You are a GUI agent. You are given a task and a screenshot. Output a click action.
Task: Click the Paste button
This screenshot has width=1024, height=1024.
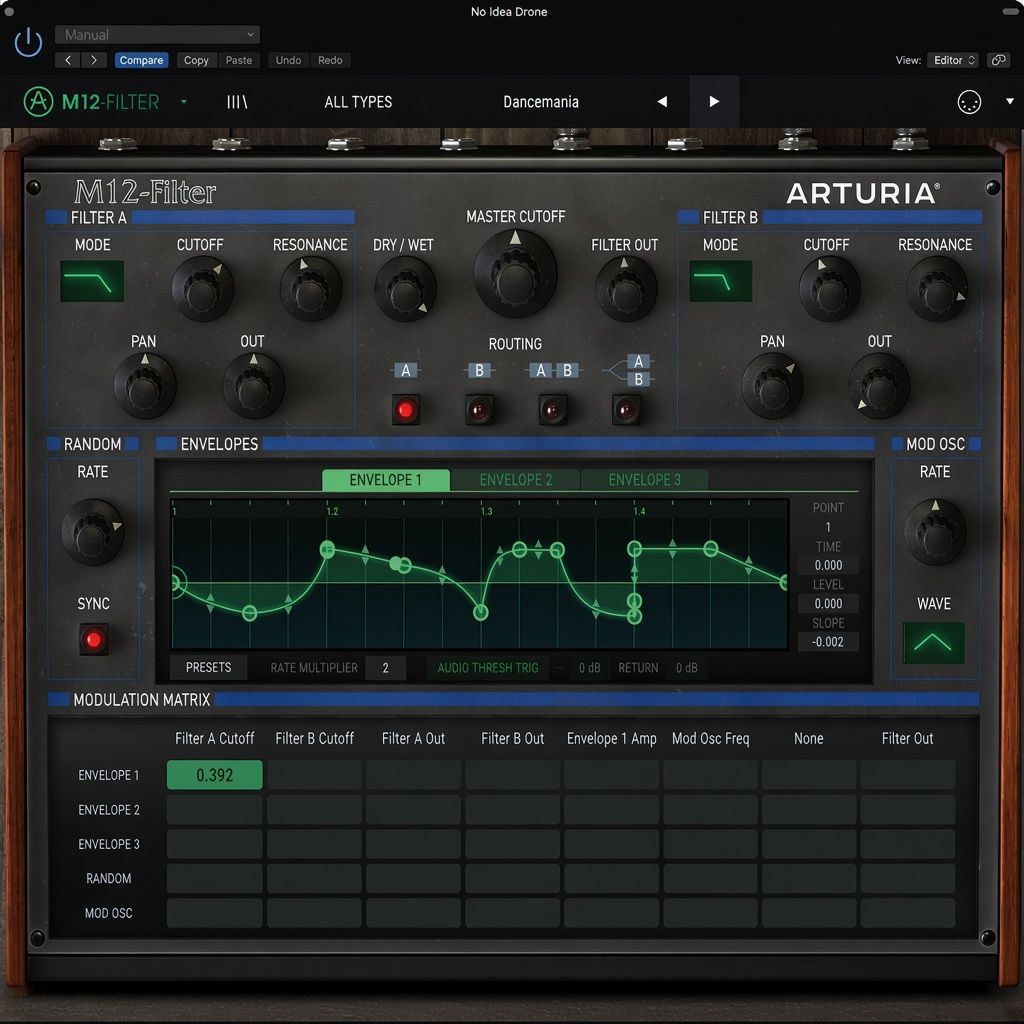(239, 60)
